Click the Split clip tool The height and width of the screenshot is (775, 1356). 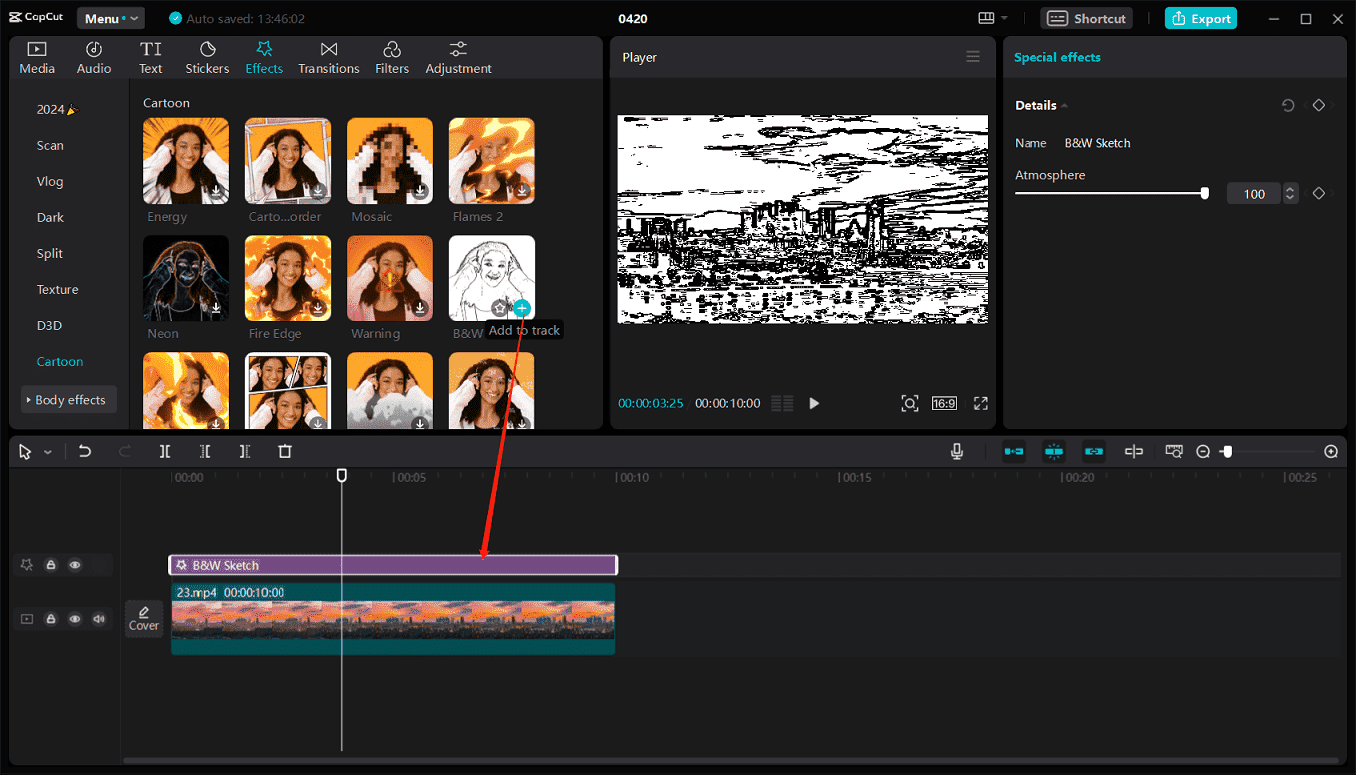coord(165,452)
